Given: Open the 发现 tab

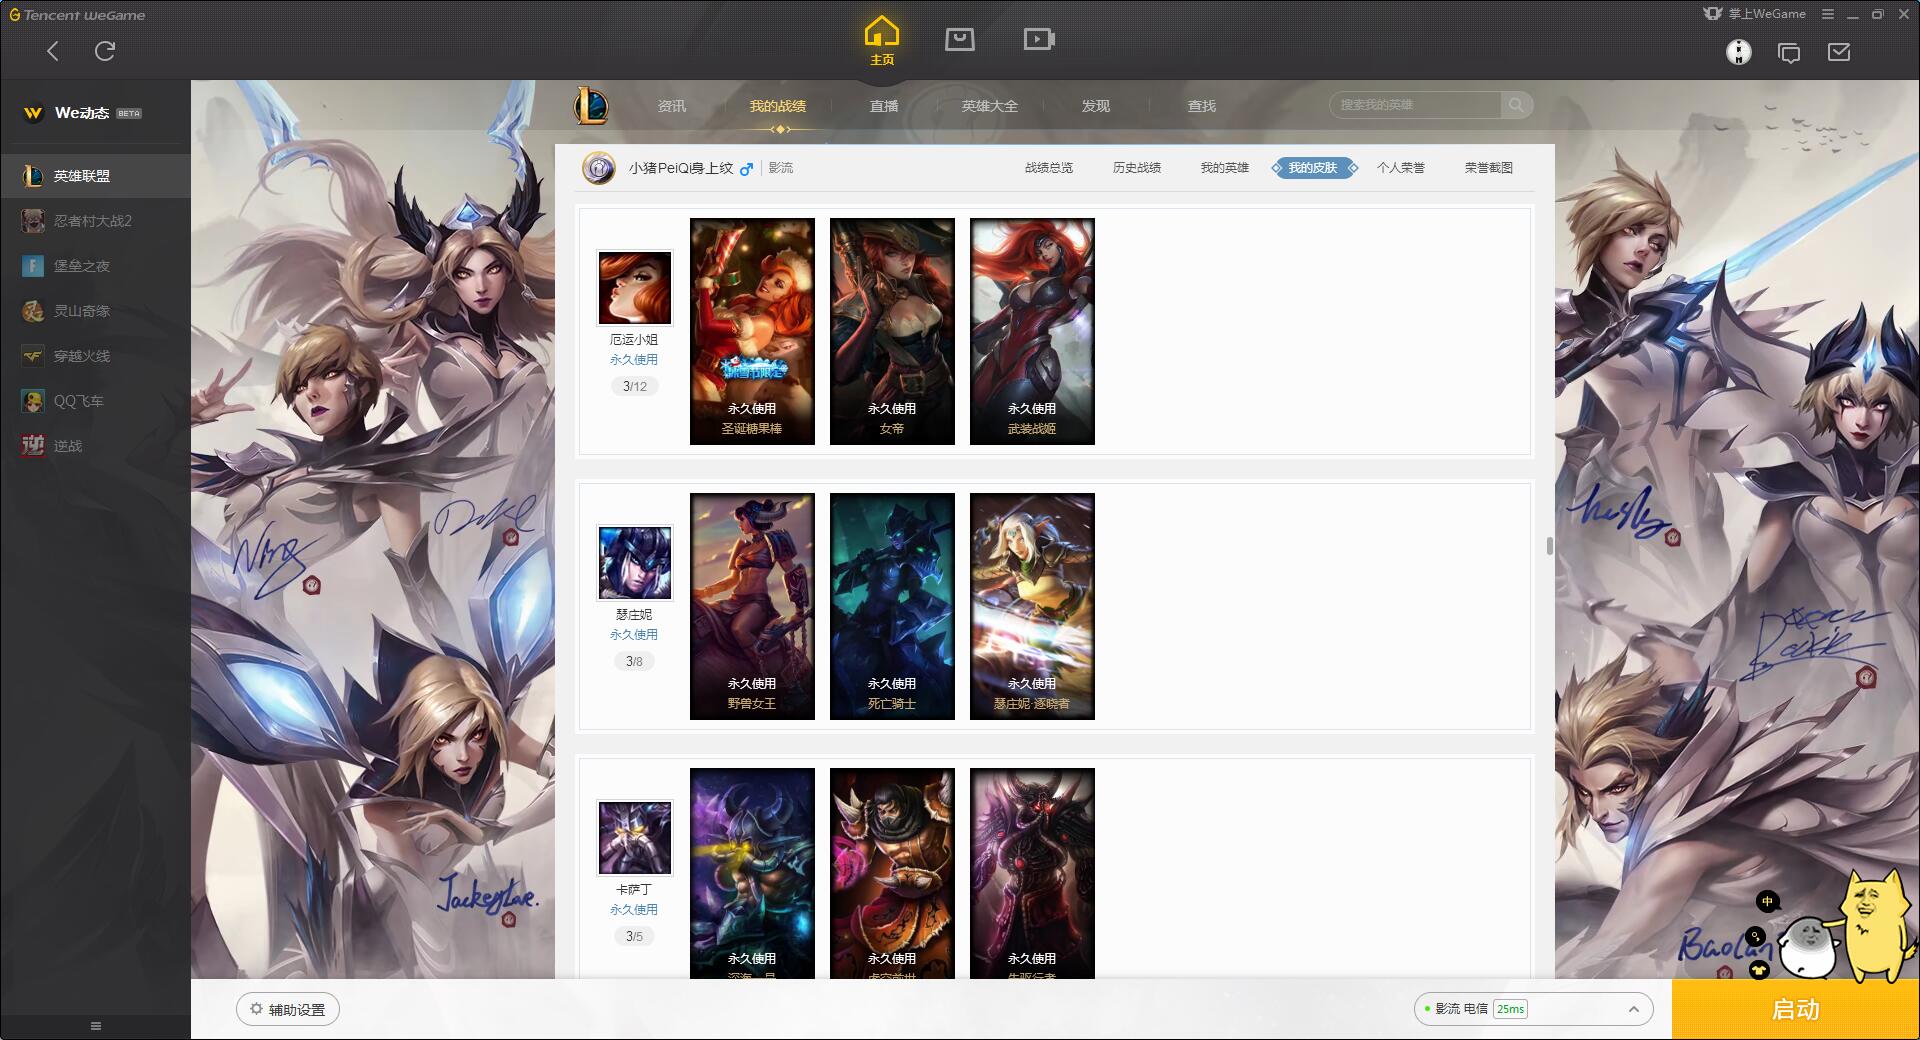Looking at the screenshot, I should click(1096, 106).
